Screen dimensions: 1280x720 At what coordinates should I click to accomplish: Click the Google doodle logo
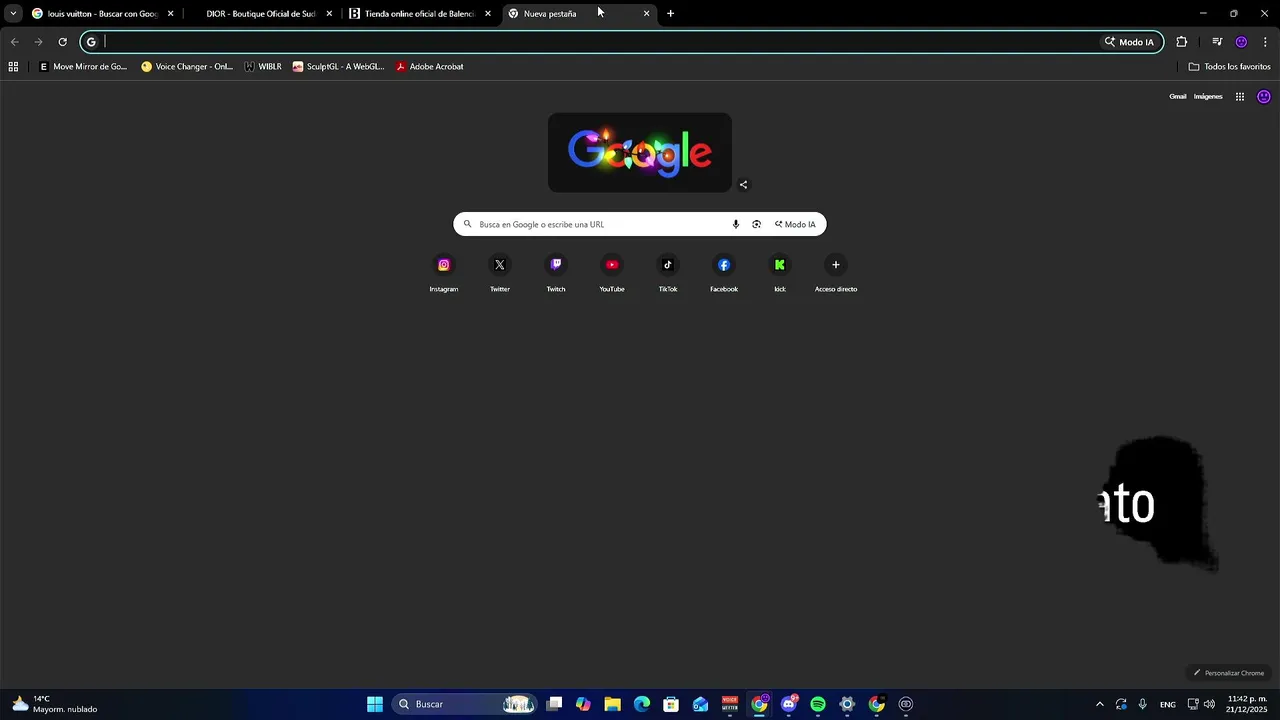(640, 152)
